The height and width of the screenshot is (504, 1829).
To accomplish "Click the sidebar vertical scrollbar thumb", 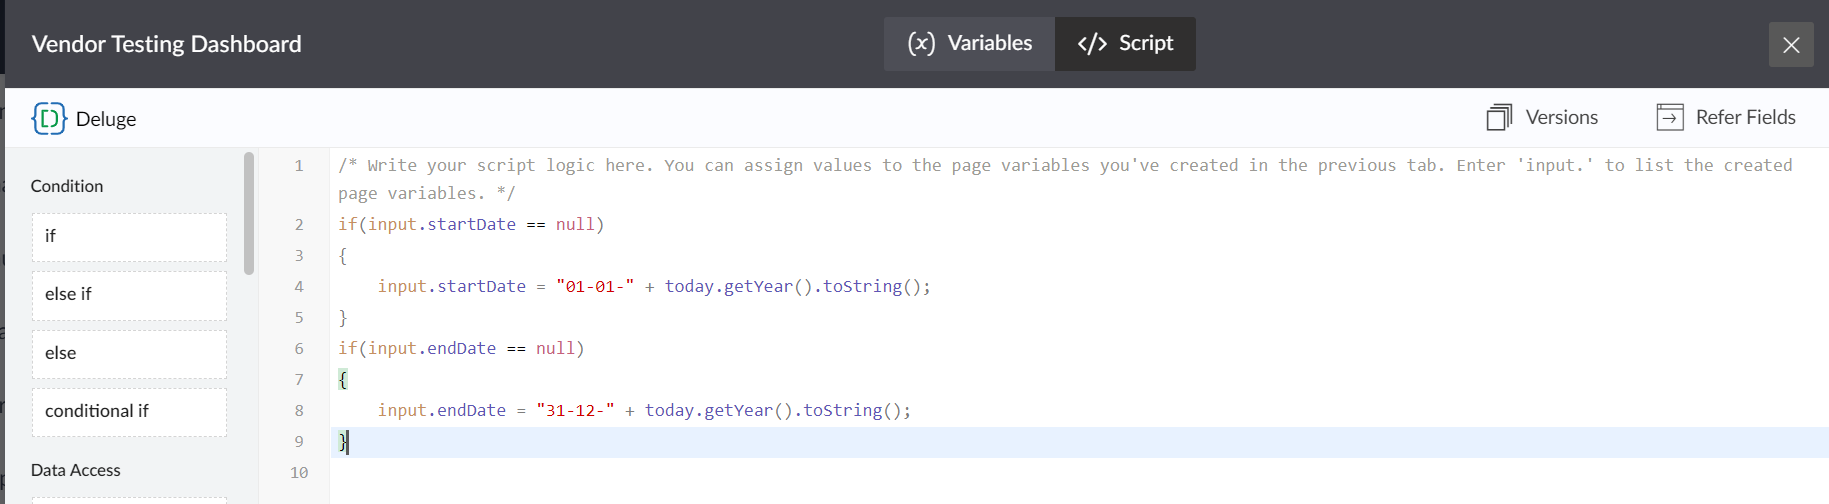I will (x=249, y=213).
